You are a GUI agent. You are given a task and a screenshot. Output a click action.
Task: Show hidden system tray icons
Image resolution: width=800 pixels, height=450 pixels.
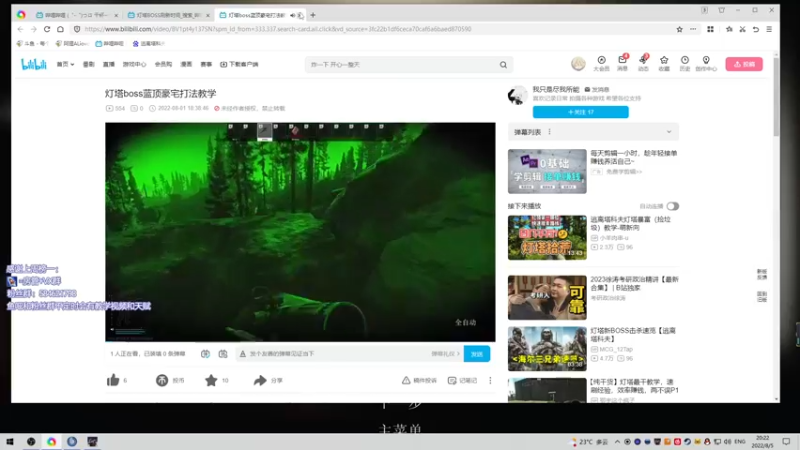pos(617,441)
